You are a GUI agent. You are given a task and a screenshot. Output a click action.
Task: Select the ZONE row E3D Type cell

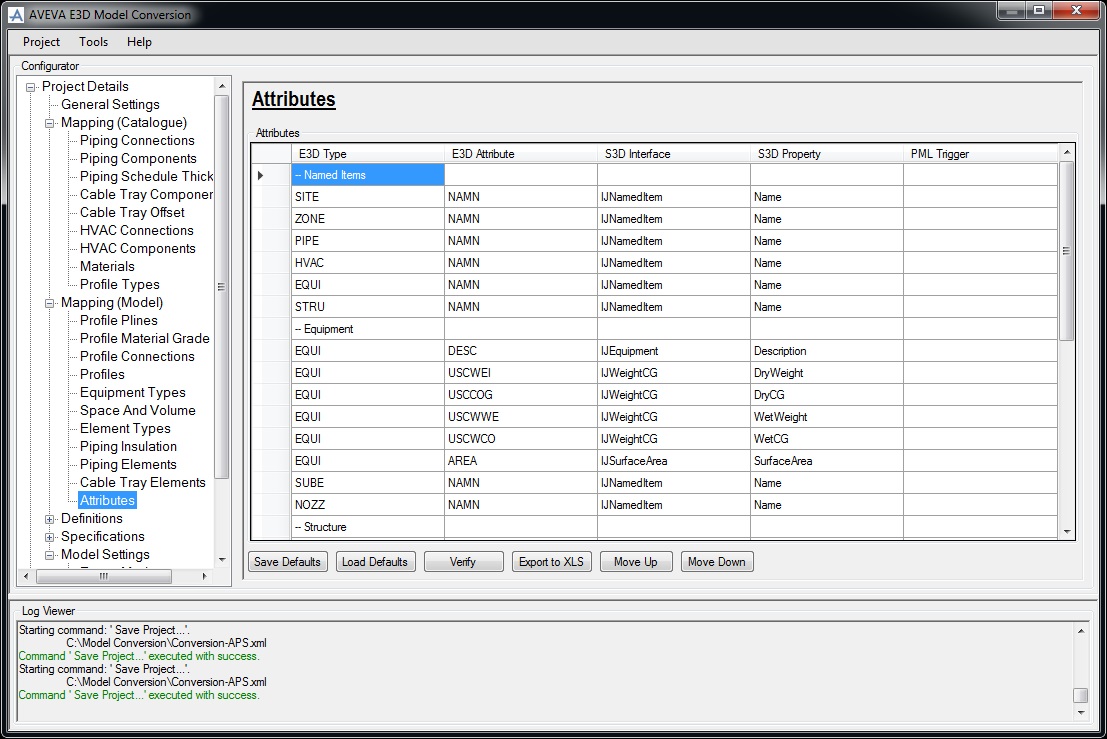tap(368, 219)
